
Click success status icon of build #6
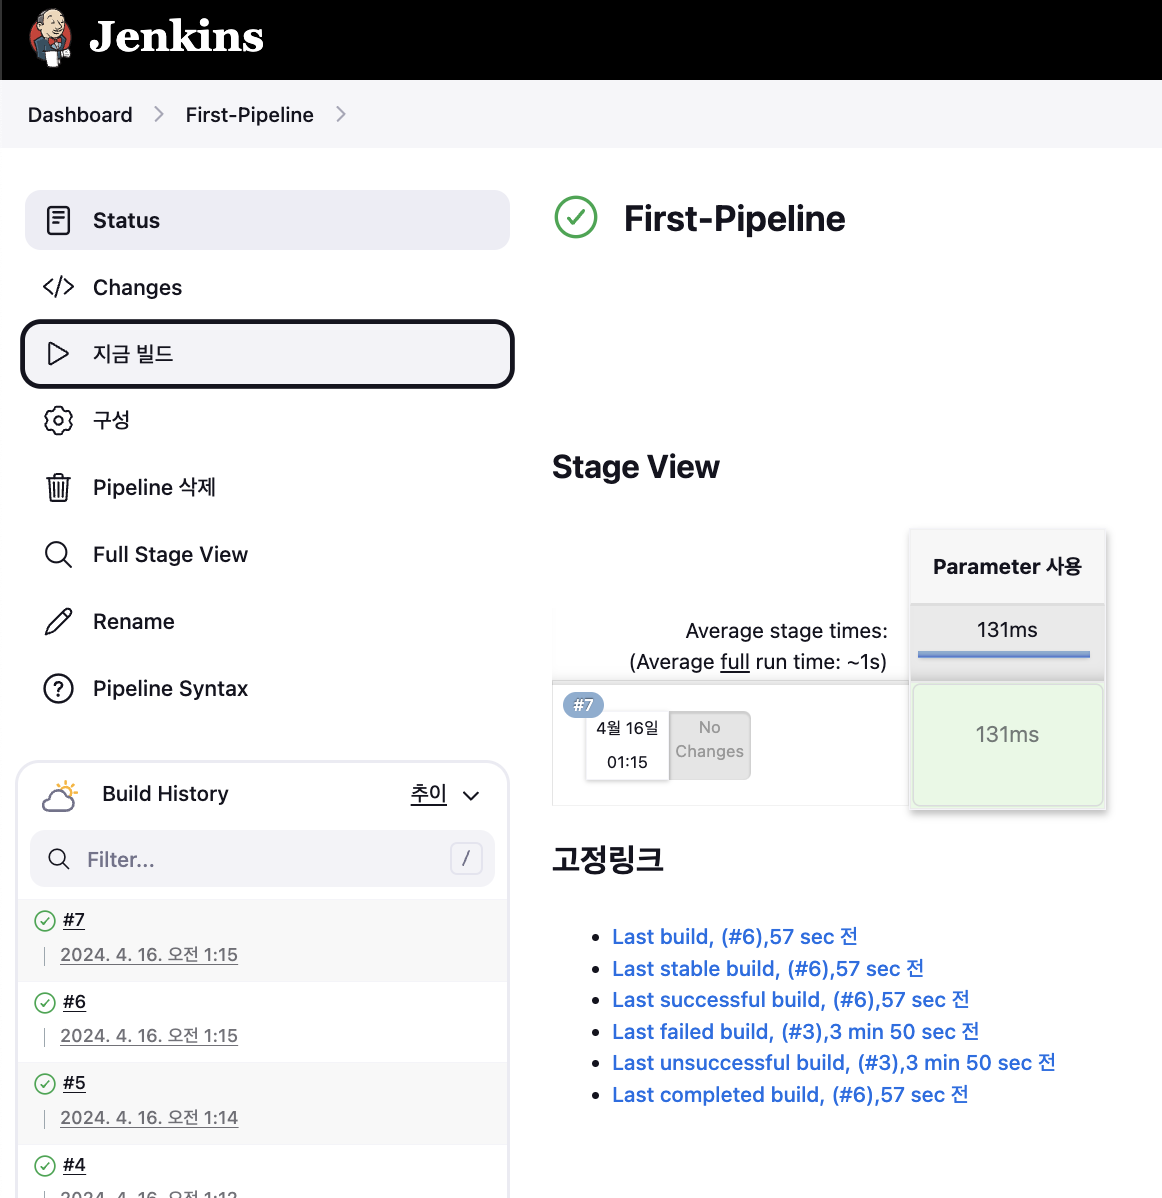[x=45, y=1002]
